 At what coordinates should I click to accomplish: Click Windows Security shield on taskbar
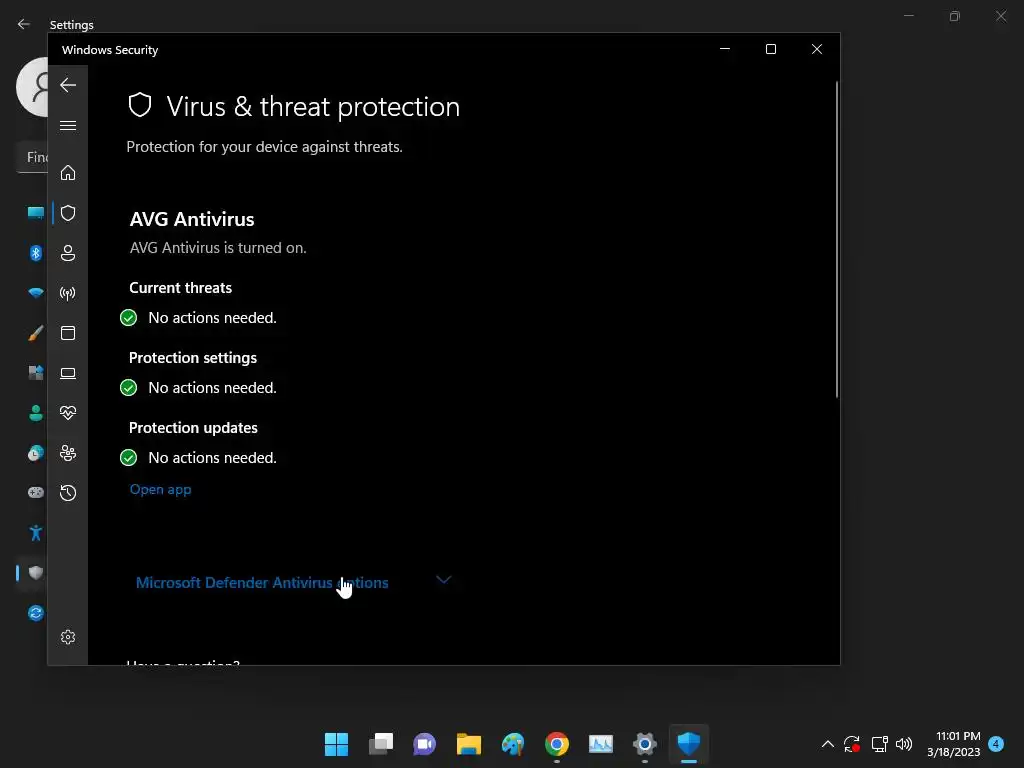[x=689, y=744]
